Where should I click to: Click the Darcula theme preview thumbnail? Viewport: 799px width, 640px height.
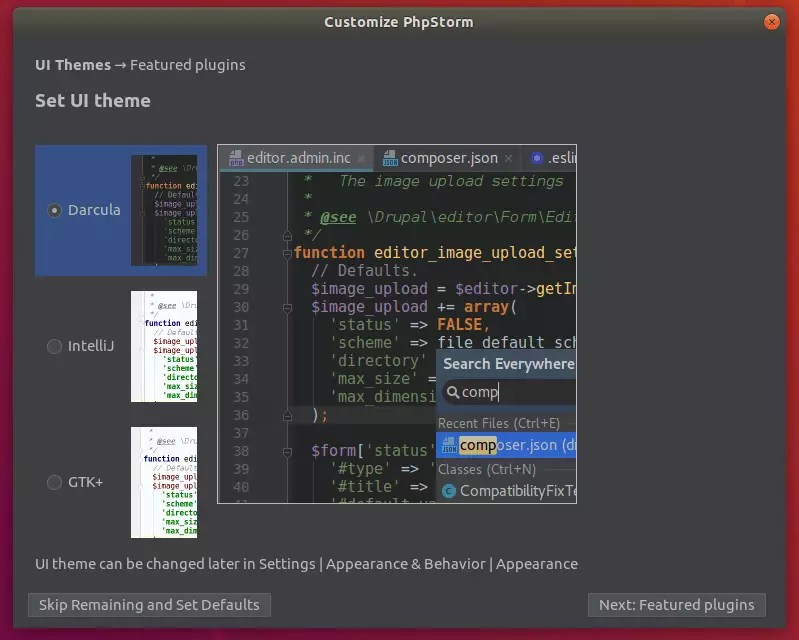click(x=164, y=210)
